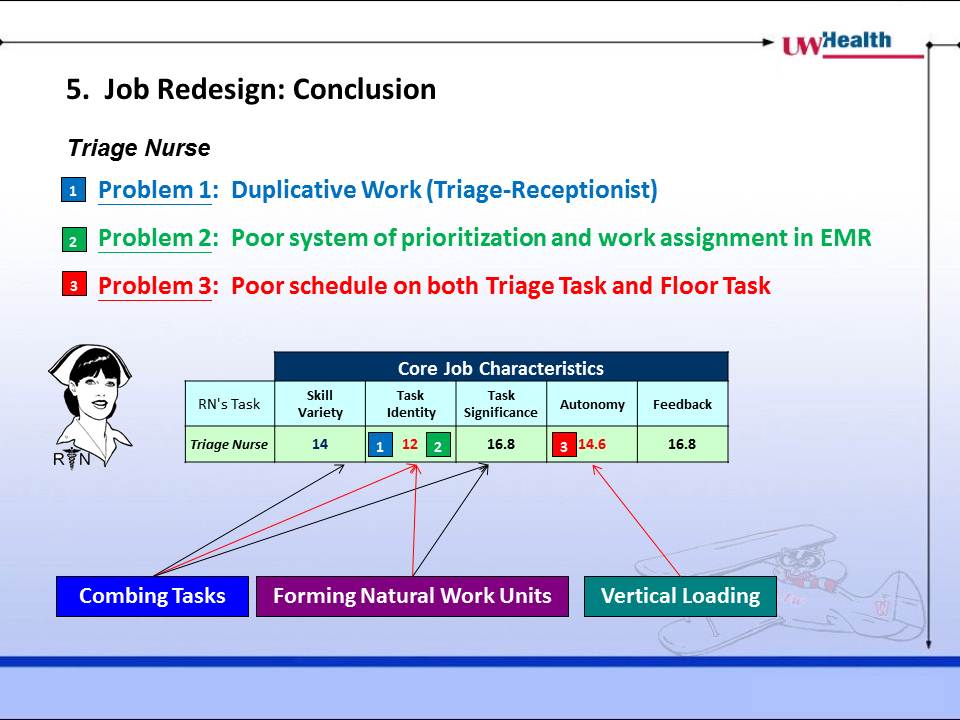Click the Combing Tasks box
The width and height of the screenshot is (960, 720).
152,596
